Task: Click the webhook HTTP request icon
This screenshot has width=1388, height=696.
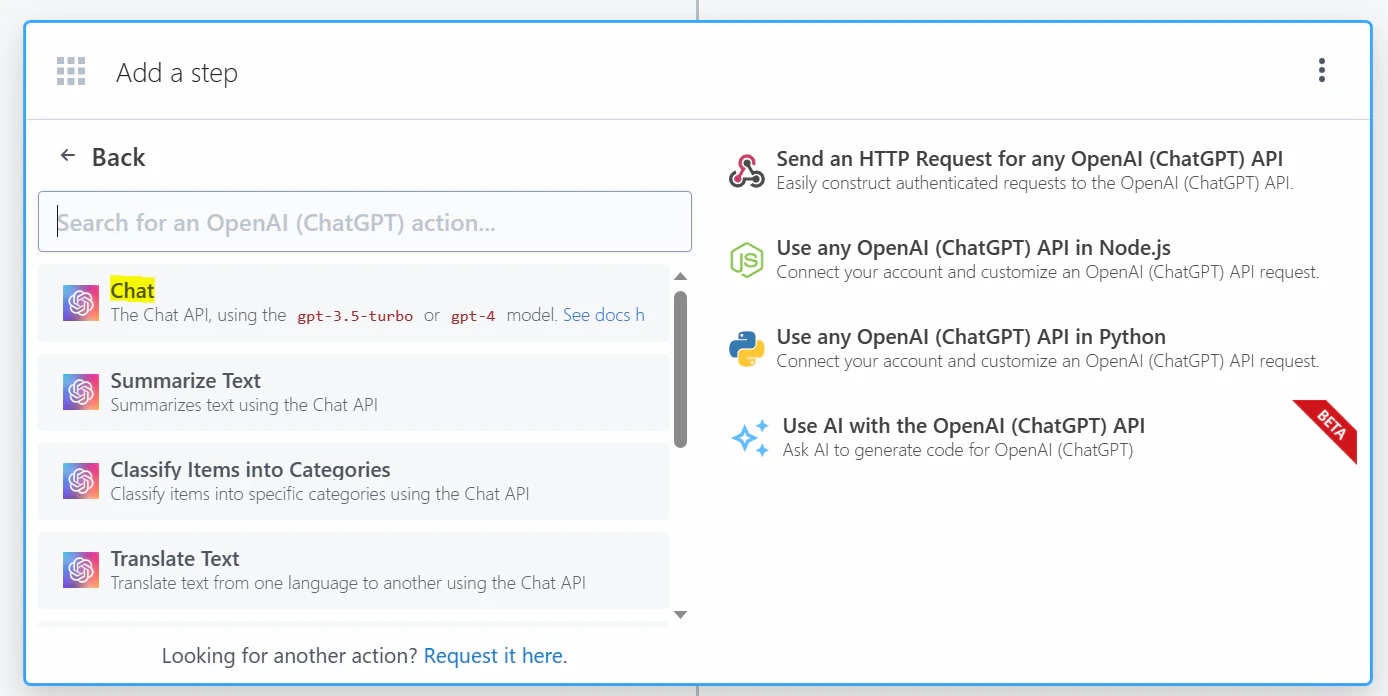Action: [747, 171]
